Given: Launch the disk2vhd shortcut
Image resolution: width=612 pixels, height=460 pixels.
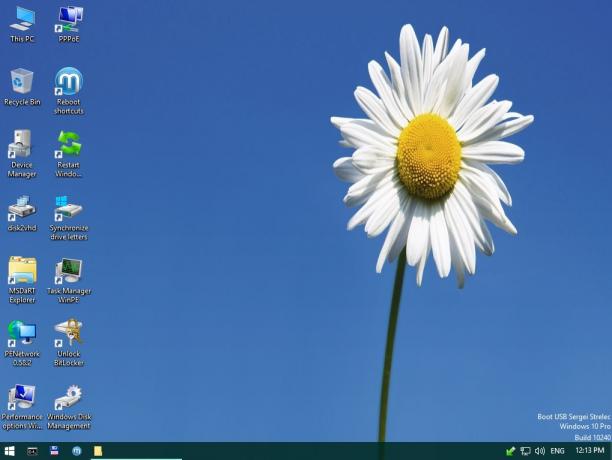Looking at the screenshot, I should click(22, 213).
